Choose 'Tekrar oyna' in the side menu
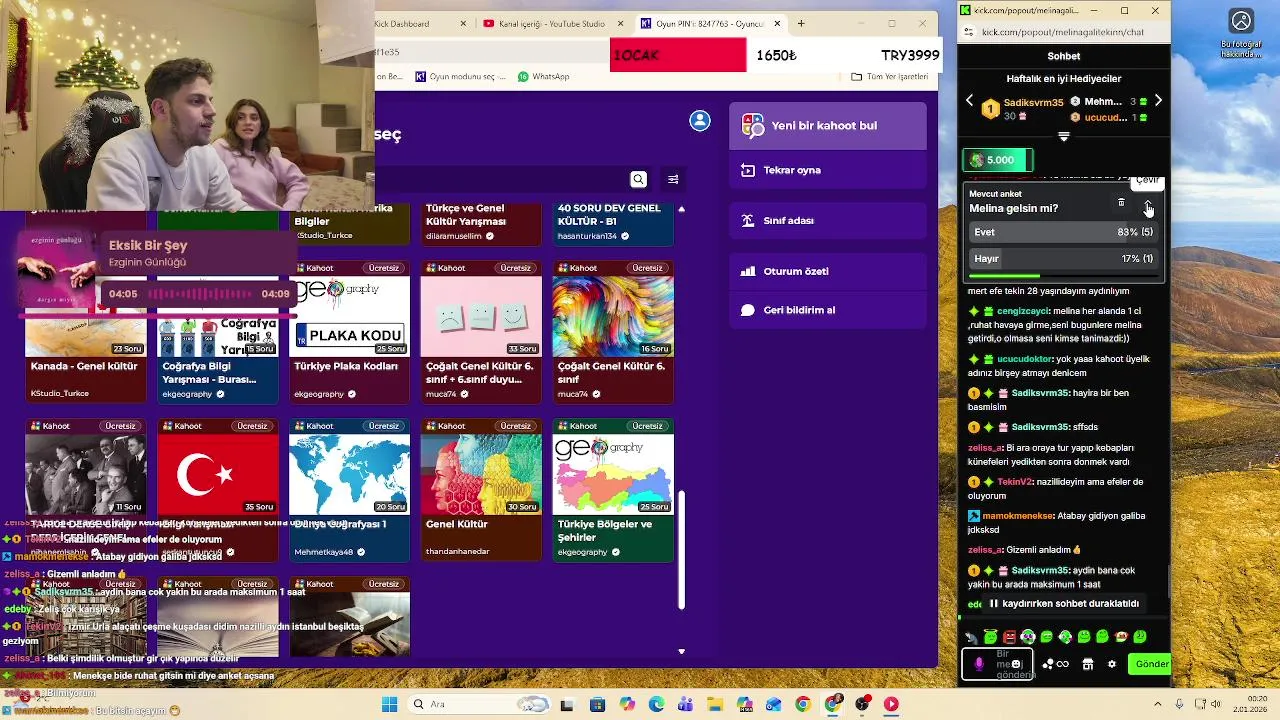This screenshot has width=1280, height=720. 828,170
